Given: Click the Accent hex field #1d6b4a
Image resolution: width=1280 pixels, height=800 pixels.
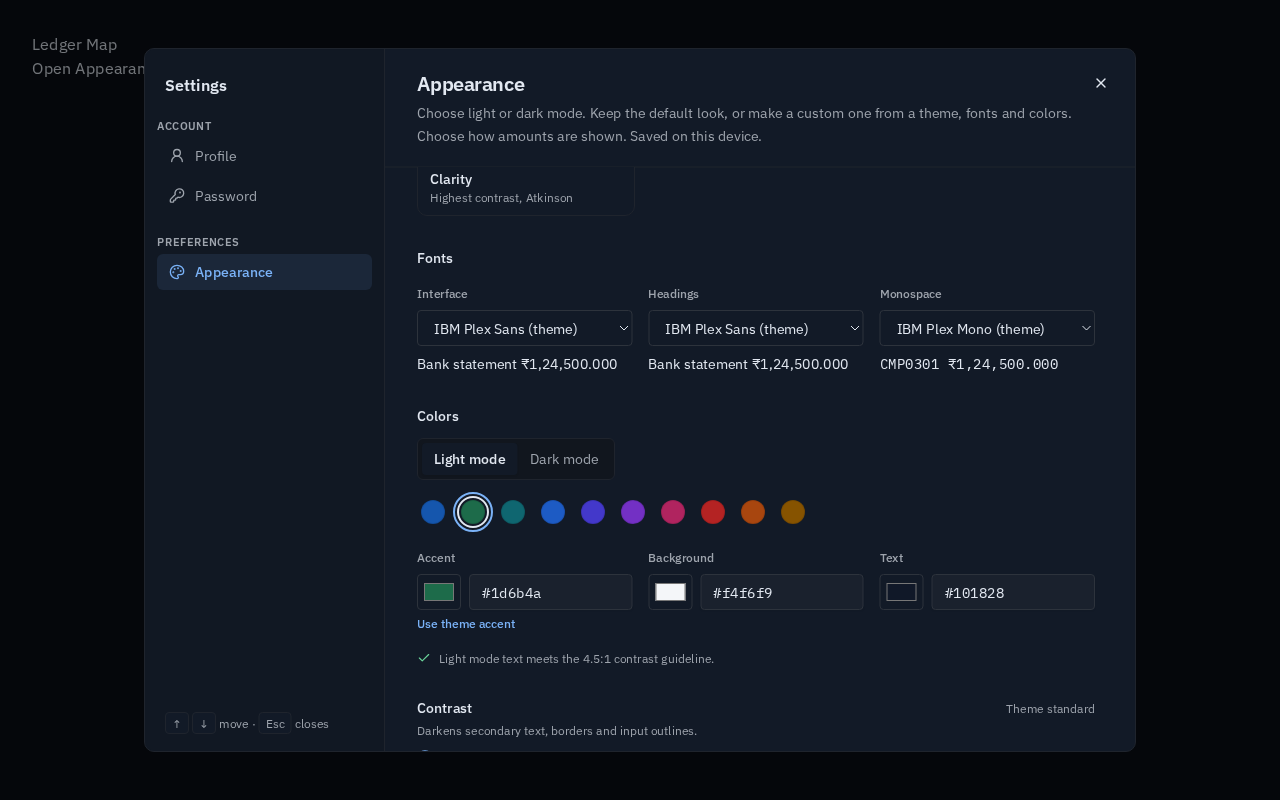Looking at the screenshot, I should point(550,592).
